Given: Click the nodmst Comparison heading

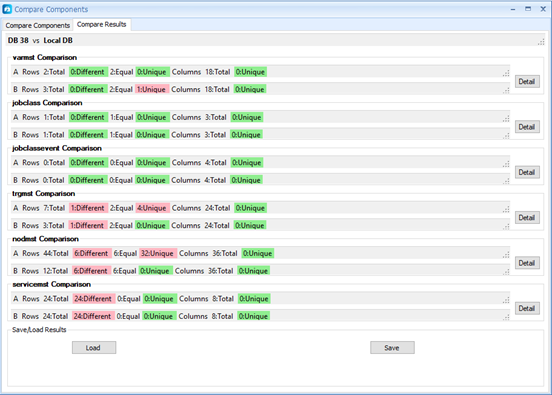Looking at the screenshot, I should tap(45, 239).
